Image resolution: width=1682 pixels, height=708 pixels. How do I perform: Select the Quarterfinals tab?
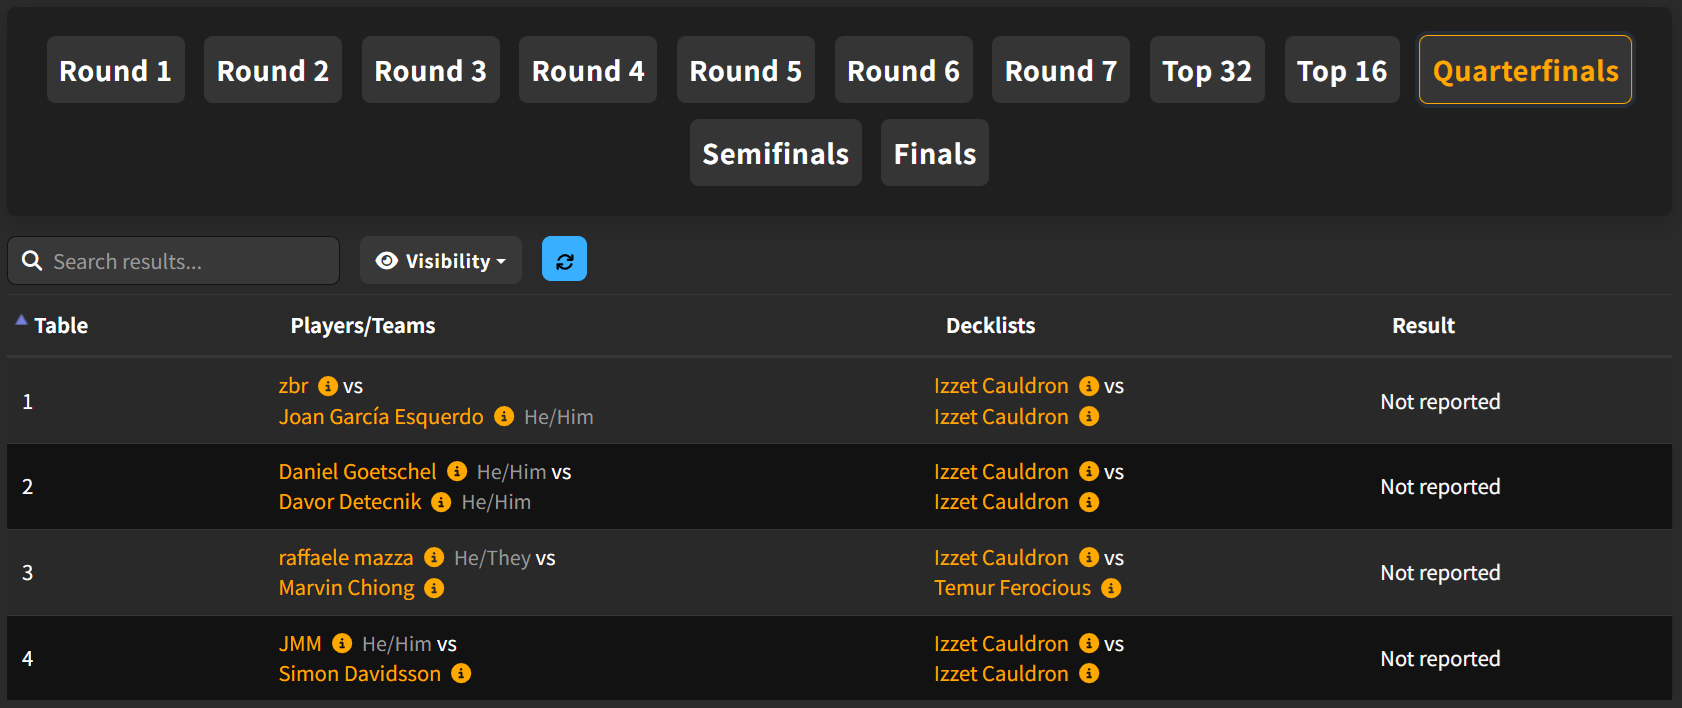[1525, 71]
